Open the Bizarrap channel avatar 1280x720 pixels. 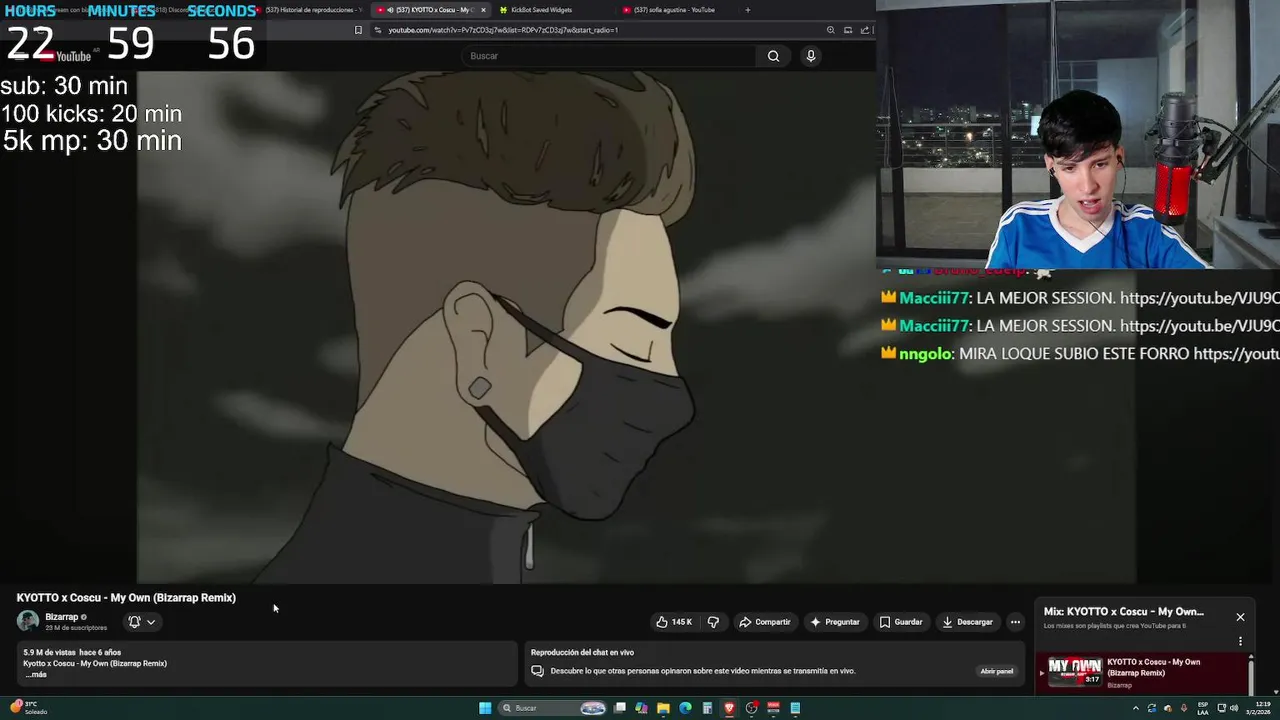(x=28, y=621)
